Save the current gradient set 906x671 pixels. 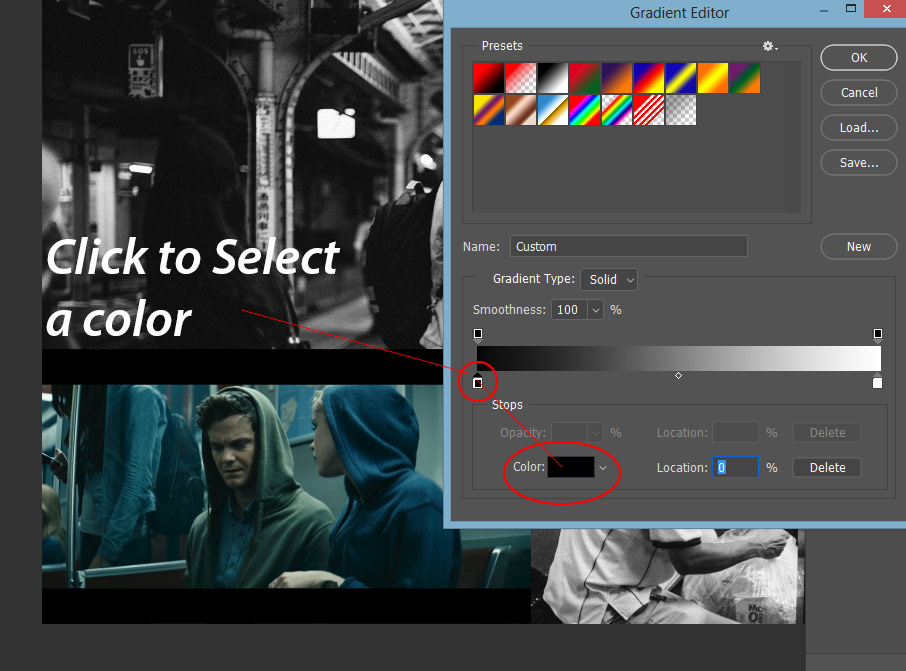pos(858,162)
